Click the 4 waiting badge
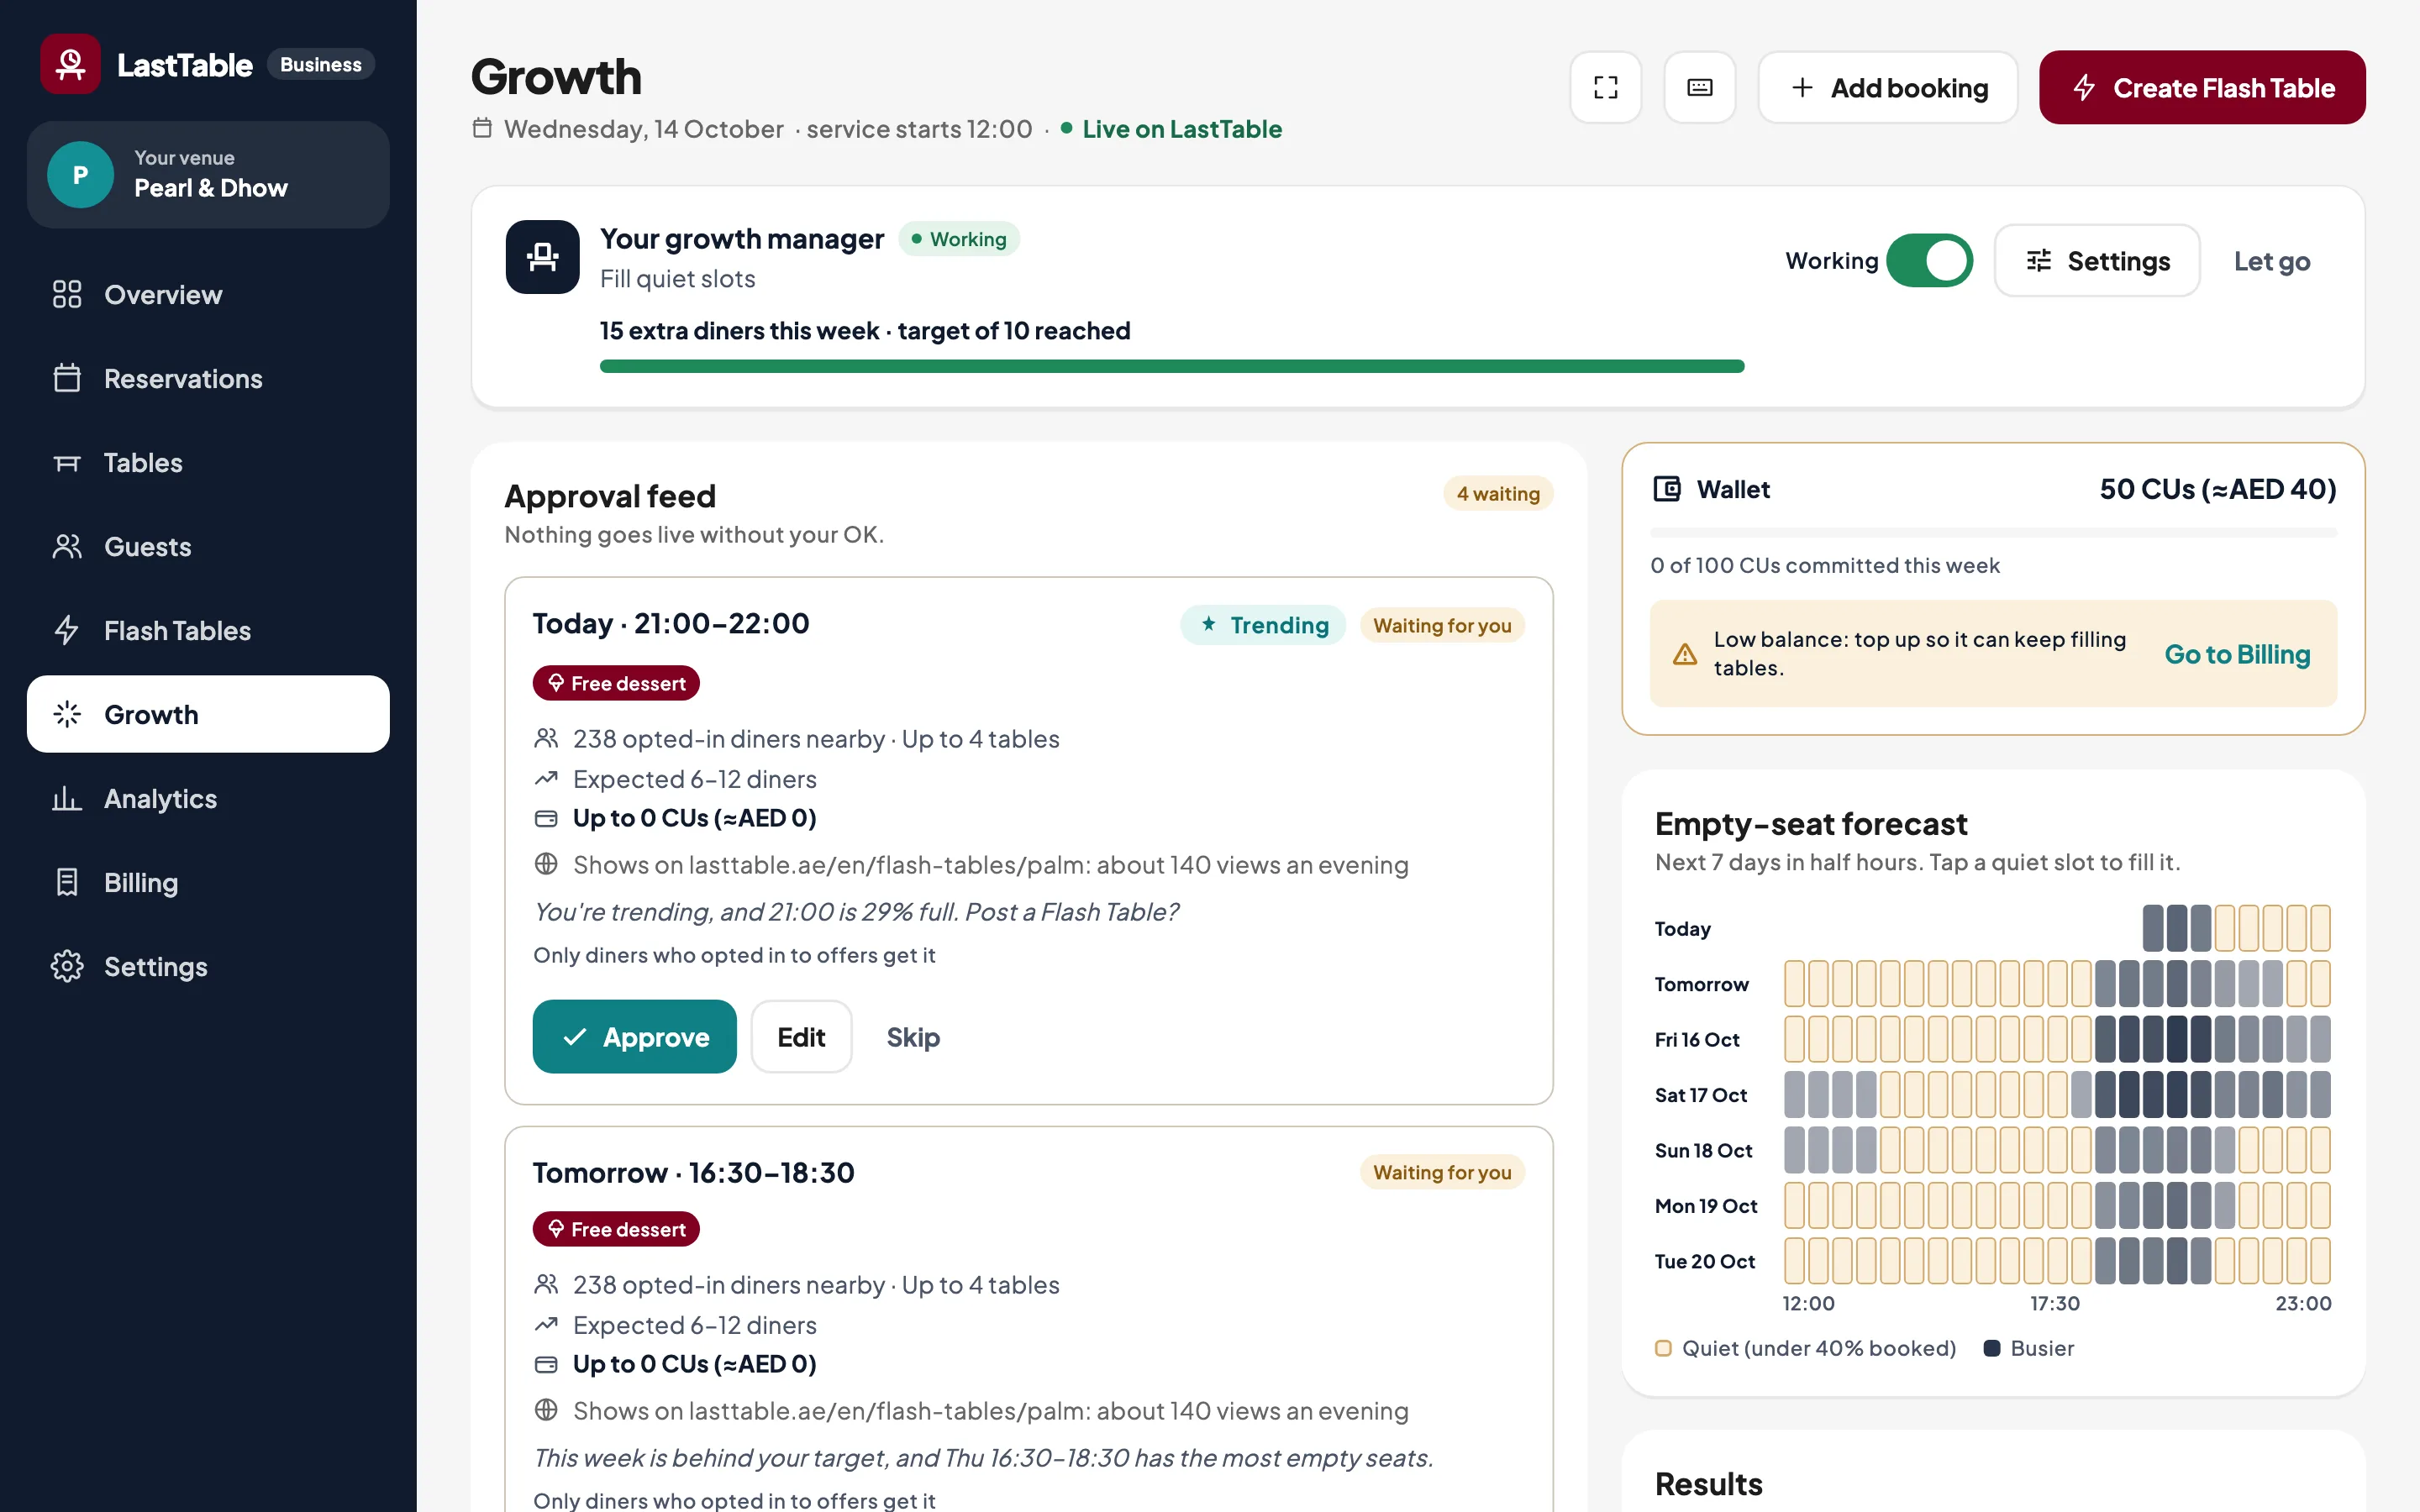2420x1512 pixels. [1497, 494]
